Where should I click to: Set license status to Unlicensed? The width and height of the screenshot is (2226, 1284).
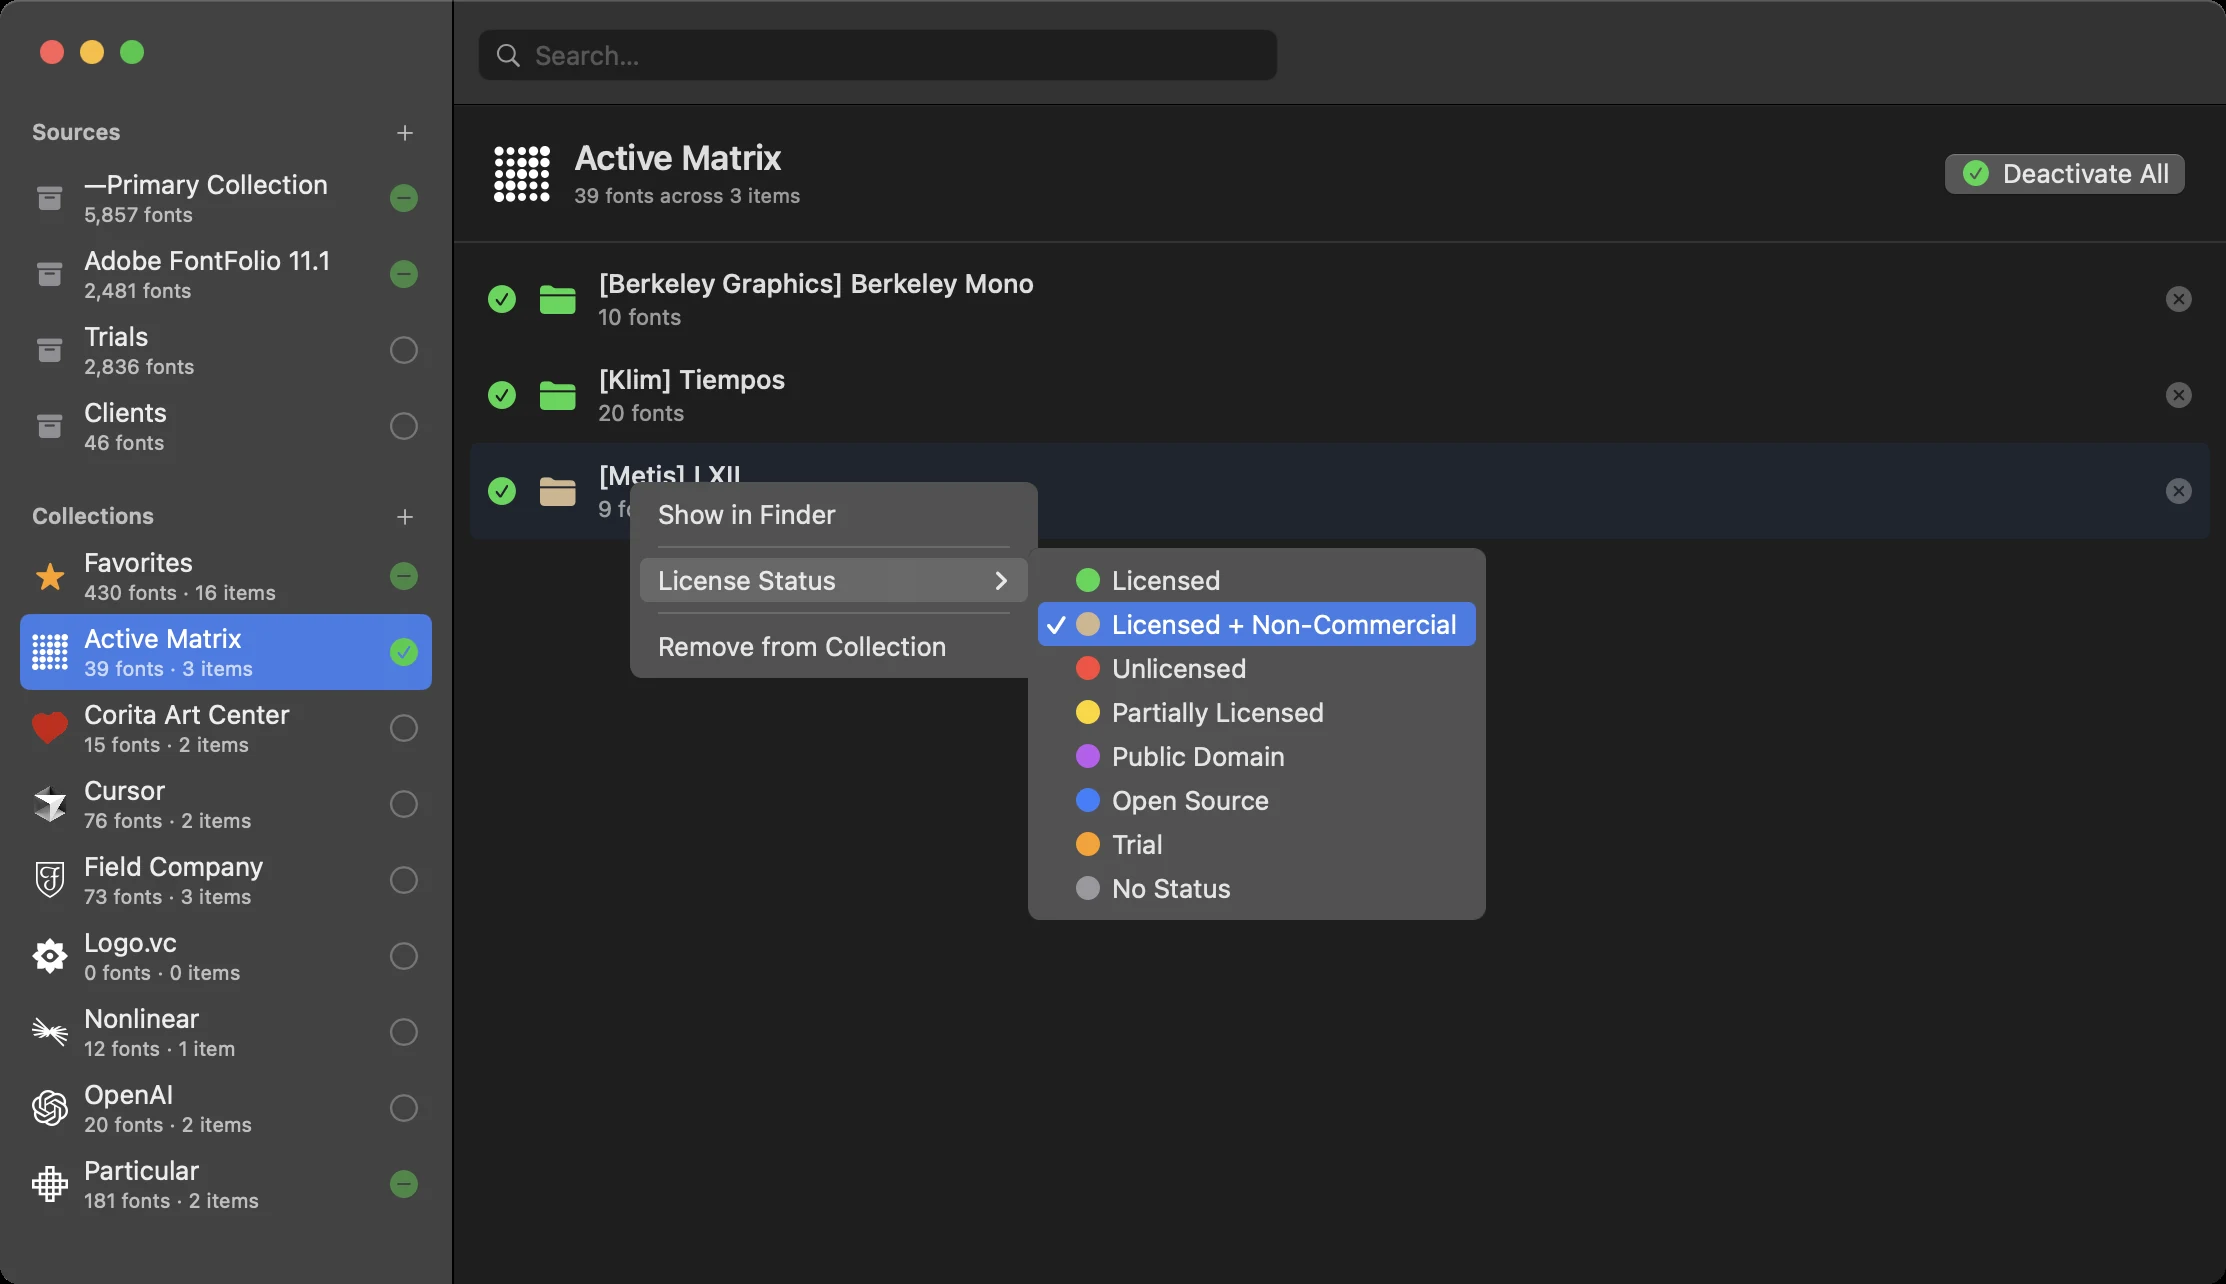[x=1256, y=669]
